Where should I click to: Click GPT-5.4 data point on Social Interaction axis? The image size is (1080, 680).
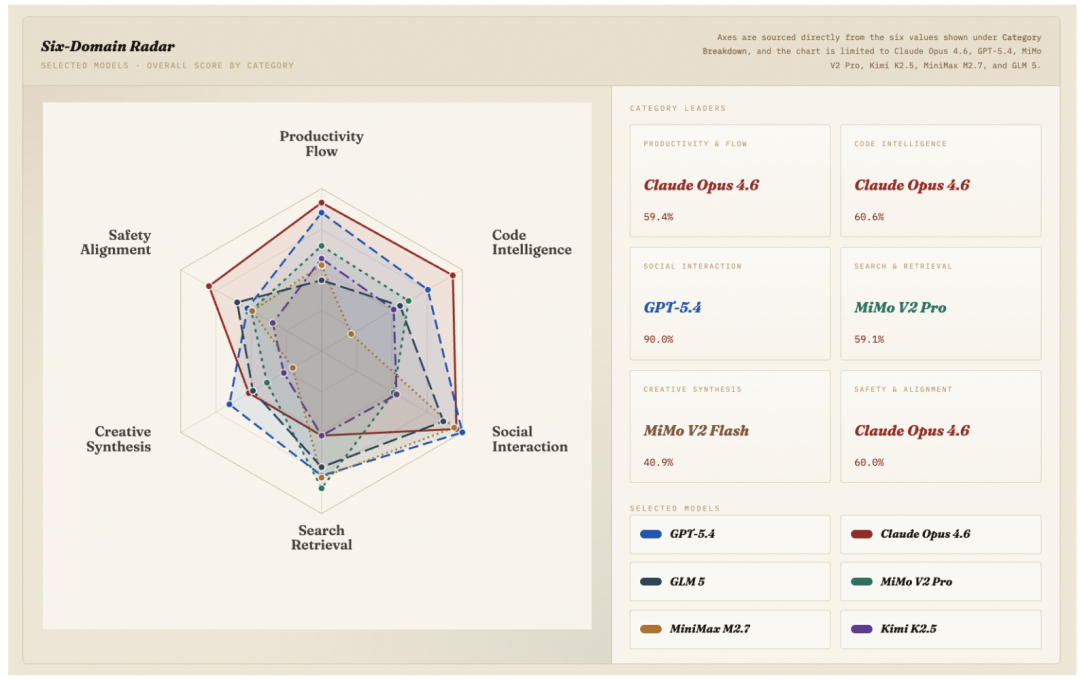click(462, 433)
